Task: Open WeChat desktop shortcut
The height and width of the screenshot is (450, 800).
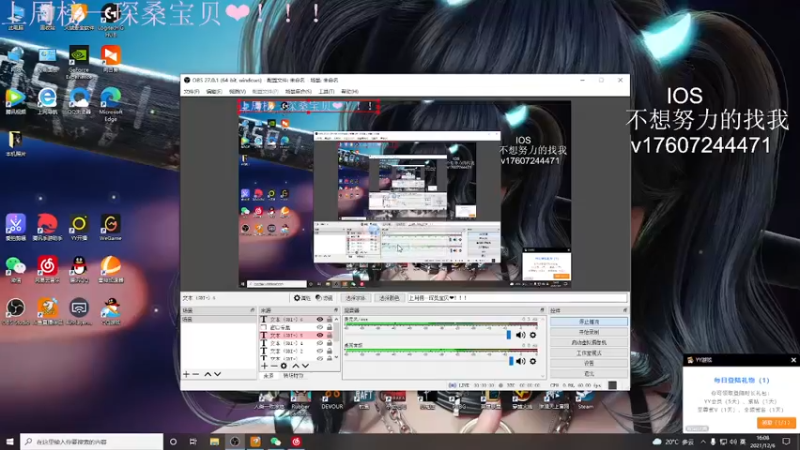Action: 16,269
